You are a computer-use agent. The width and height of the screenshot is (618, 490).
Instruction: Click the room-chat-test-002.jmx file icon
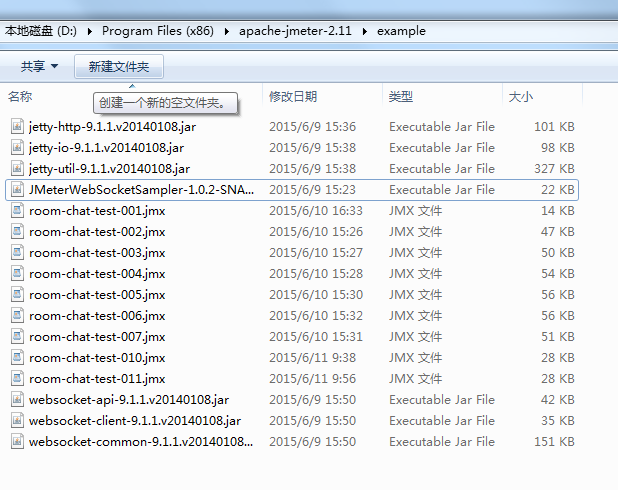tap(17, 232)
